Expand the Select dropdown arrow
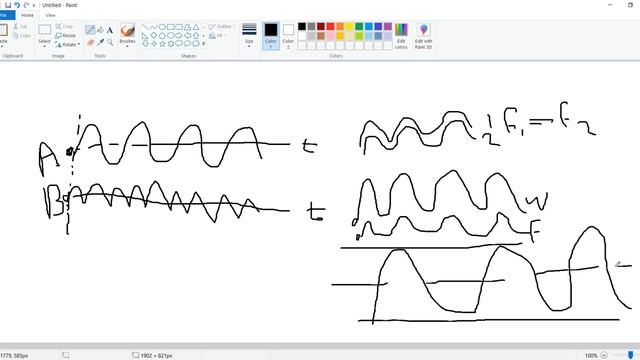The width and height of the screenshot is (640, 360). point(44,46)
